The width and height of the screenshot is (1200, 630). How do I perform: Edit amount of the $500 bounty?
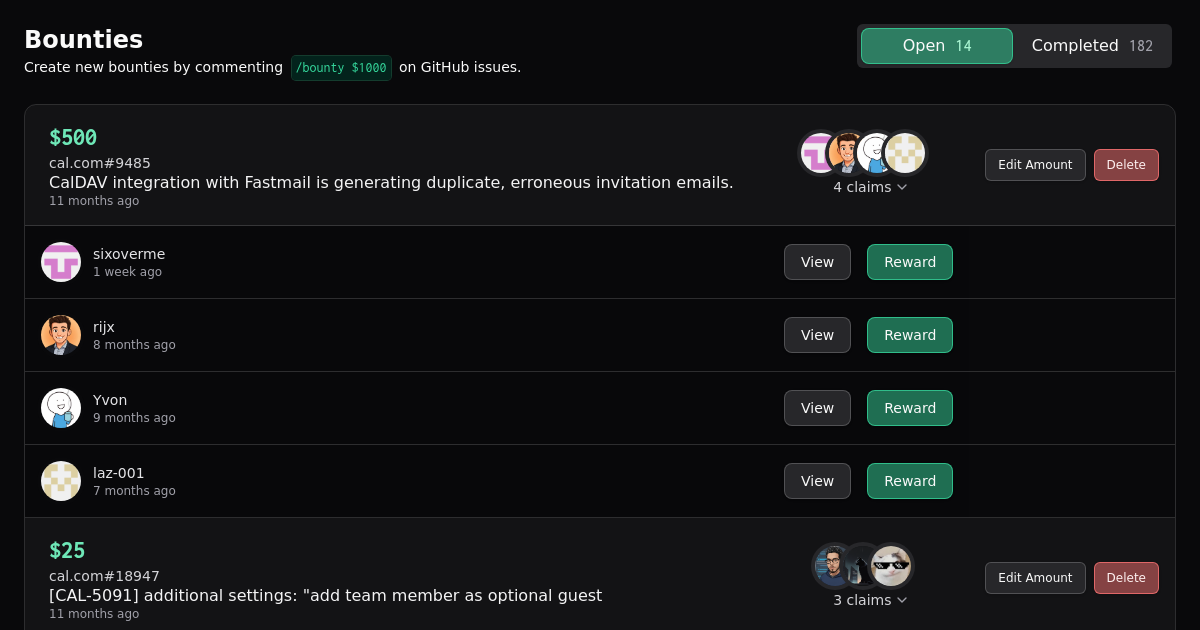[x=1034, y=165]
